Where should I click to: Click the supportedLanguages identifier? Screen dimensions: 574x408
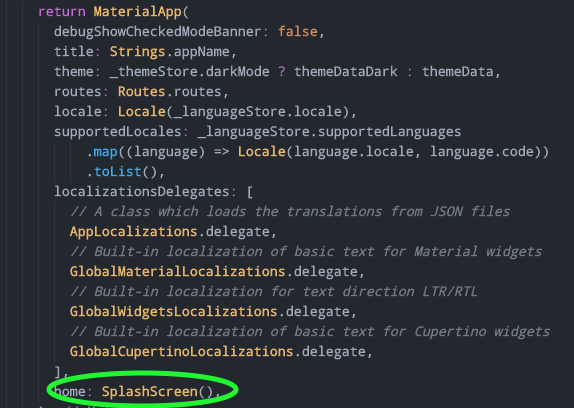(x=390, y=132)
